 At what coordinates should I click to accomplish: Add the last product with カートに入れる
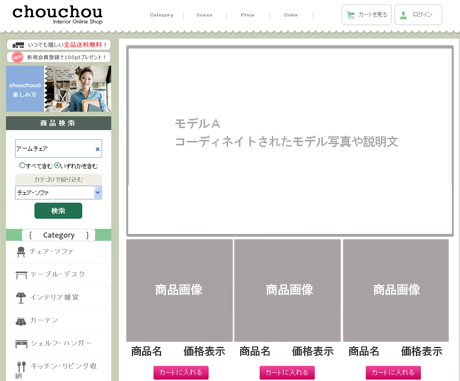click(393, 373)
